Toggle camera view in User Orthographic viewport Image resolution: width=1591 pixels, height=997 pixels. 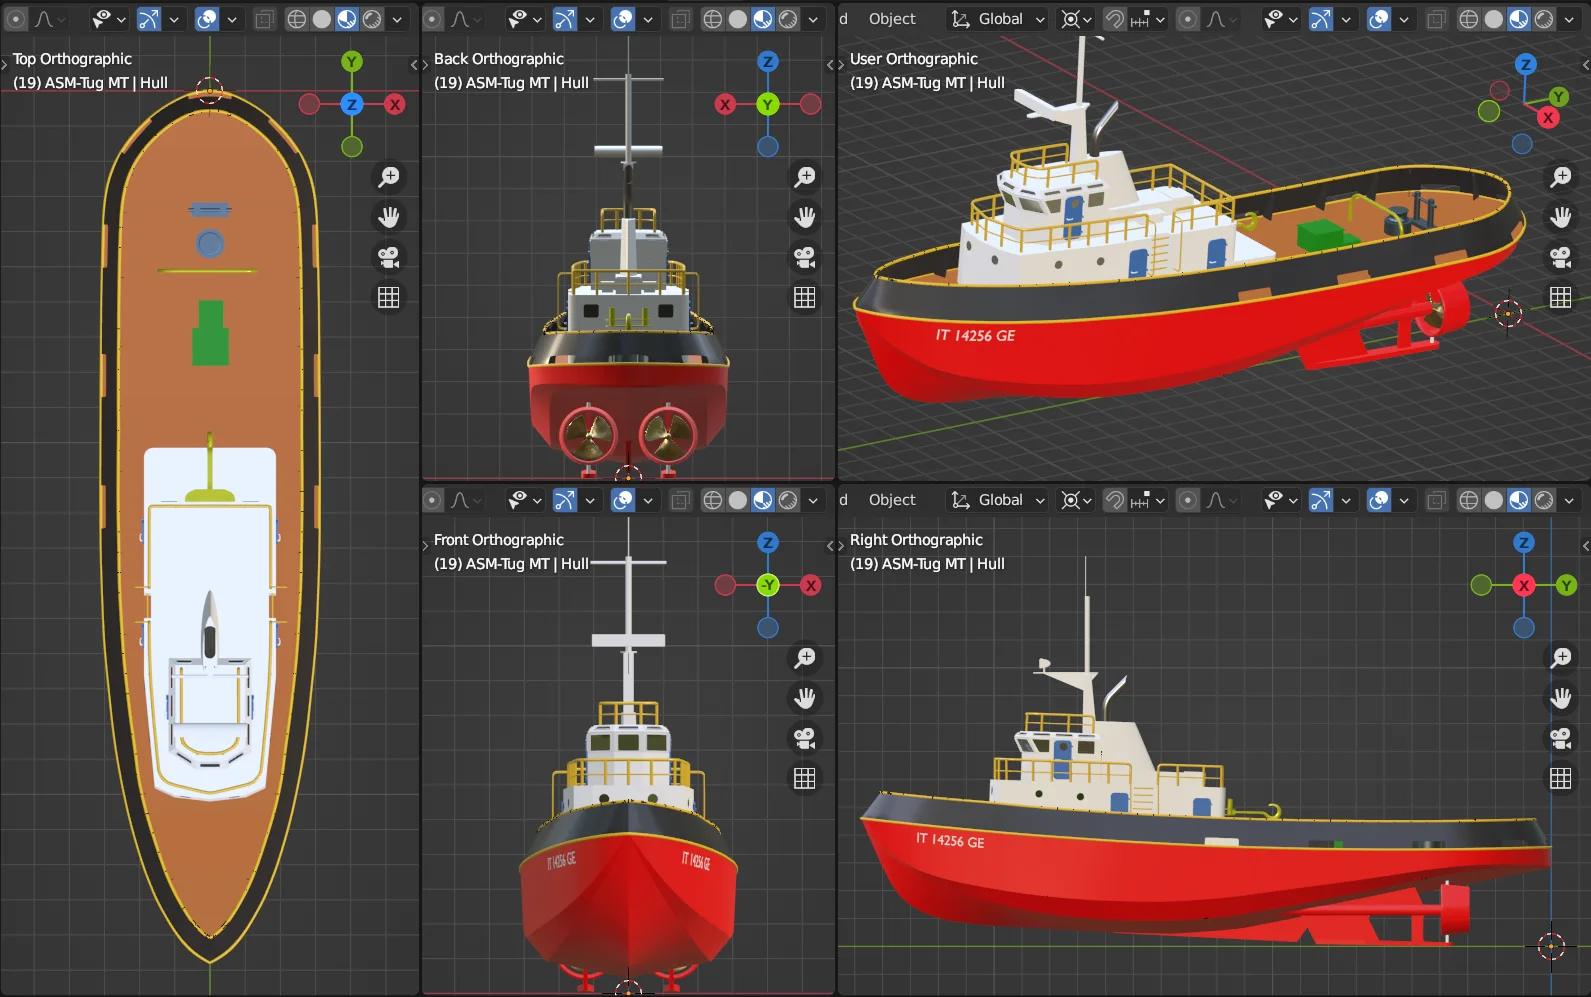tap(1560, 257)
